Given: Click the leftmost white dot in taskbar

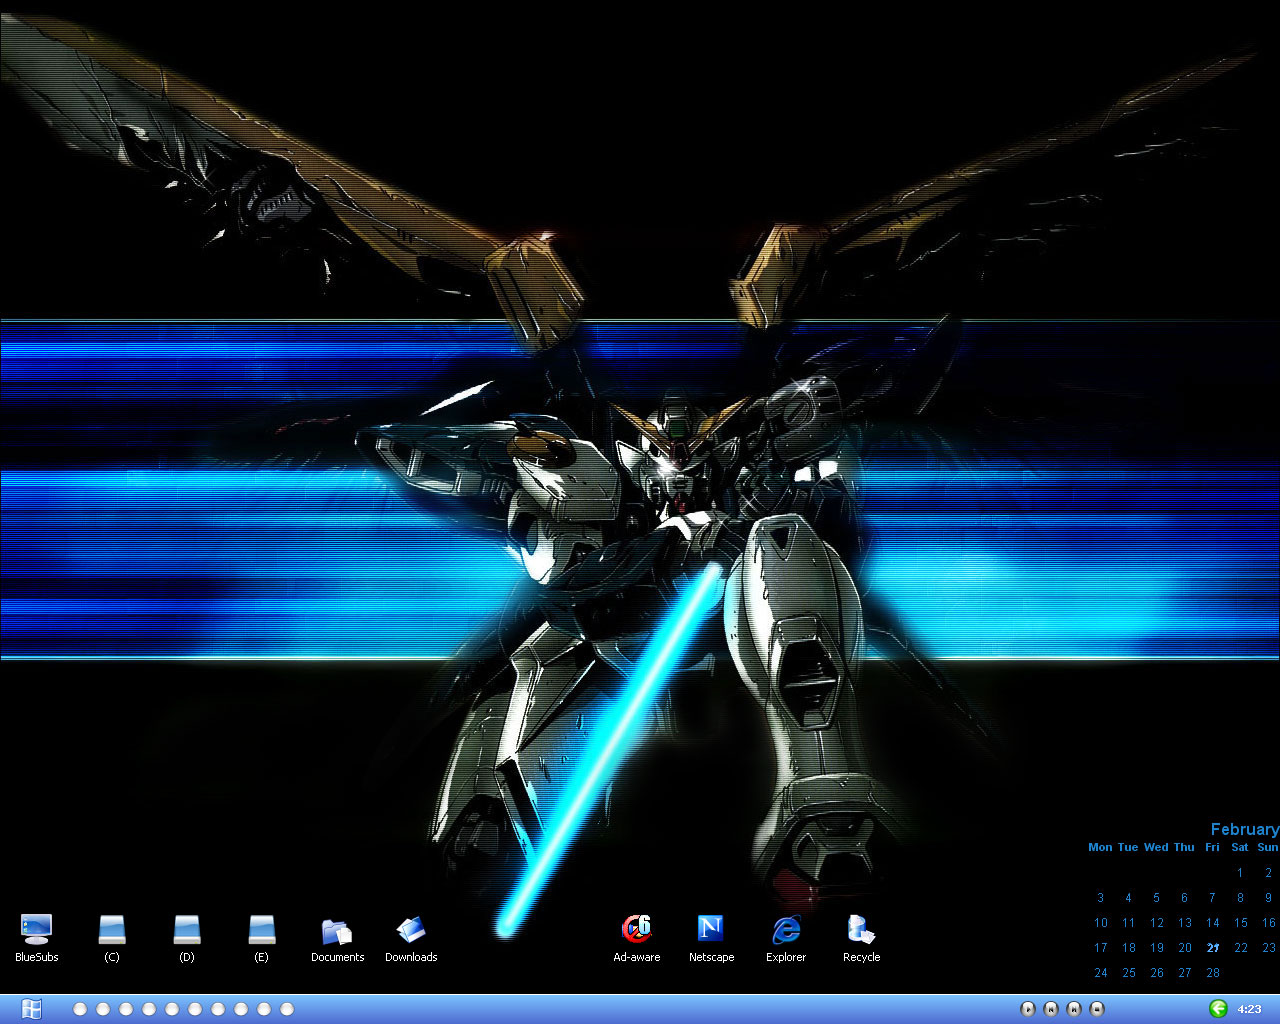Looking at the screenshot, I should point(80,1009).
